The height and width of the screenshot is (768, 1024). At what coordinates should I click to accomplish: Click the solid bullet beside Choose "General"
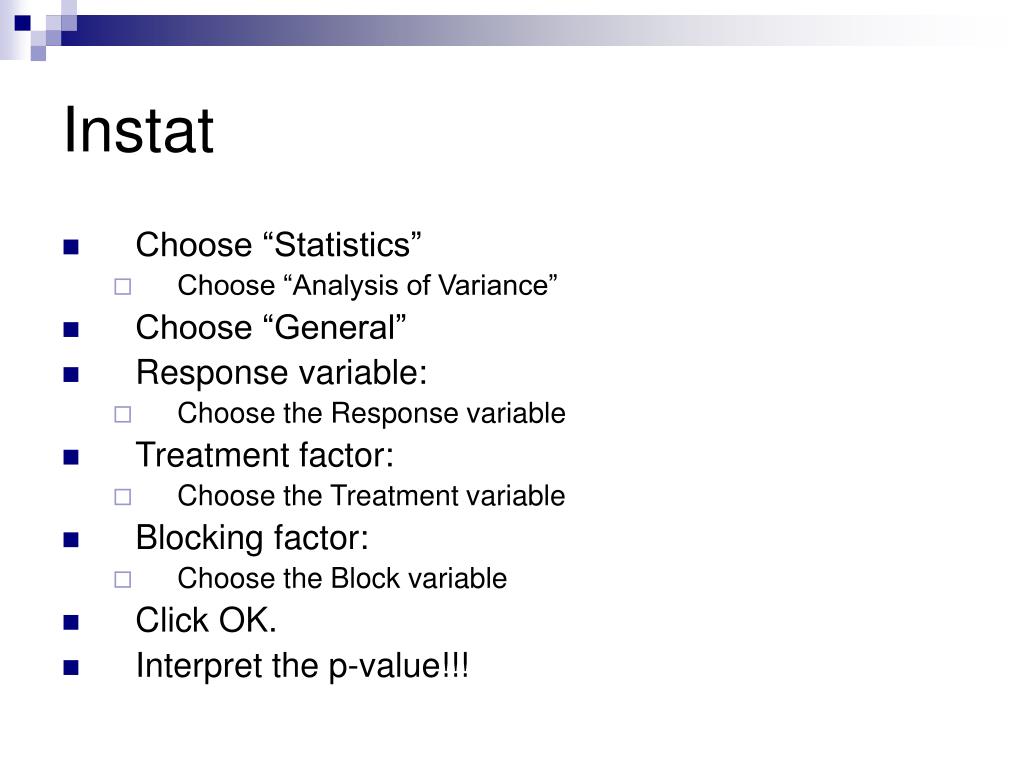point(71,329)
